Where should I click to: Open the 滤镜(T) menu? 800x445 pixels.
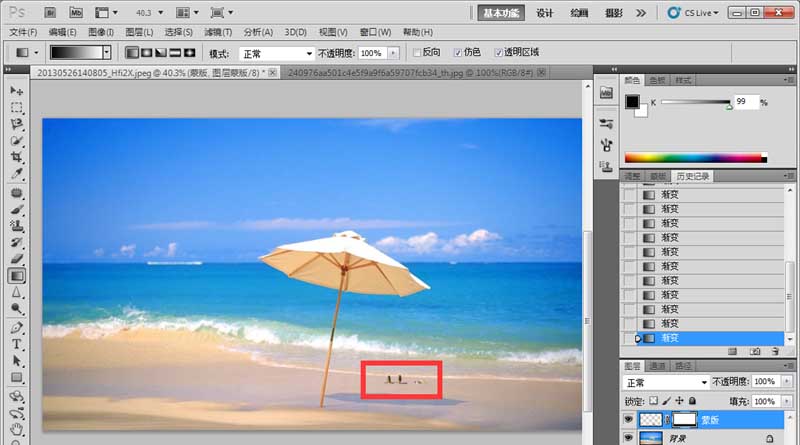[x=218, y=32]
